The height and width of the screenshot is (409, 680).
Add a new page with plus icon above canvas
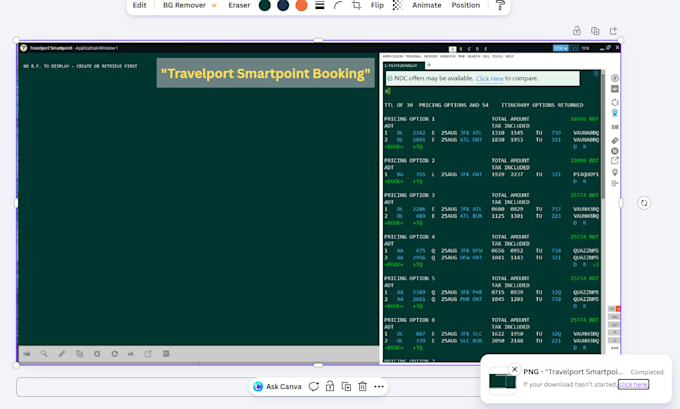(x=613, y=31)
